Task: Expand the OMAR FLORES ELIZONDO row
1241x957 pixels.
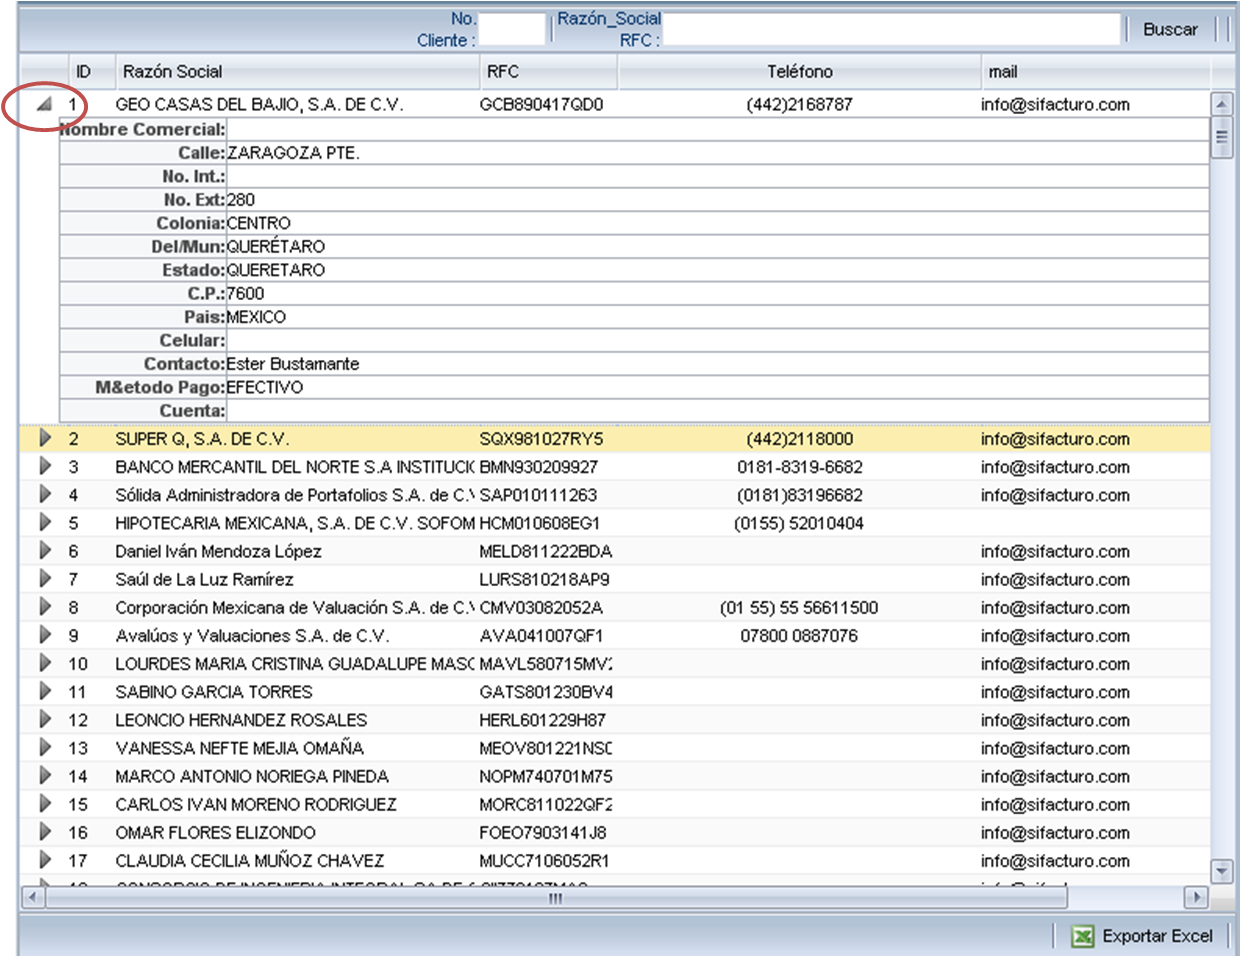Action: pos(45,832)
